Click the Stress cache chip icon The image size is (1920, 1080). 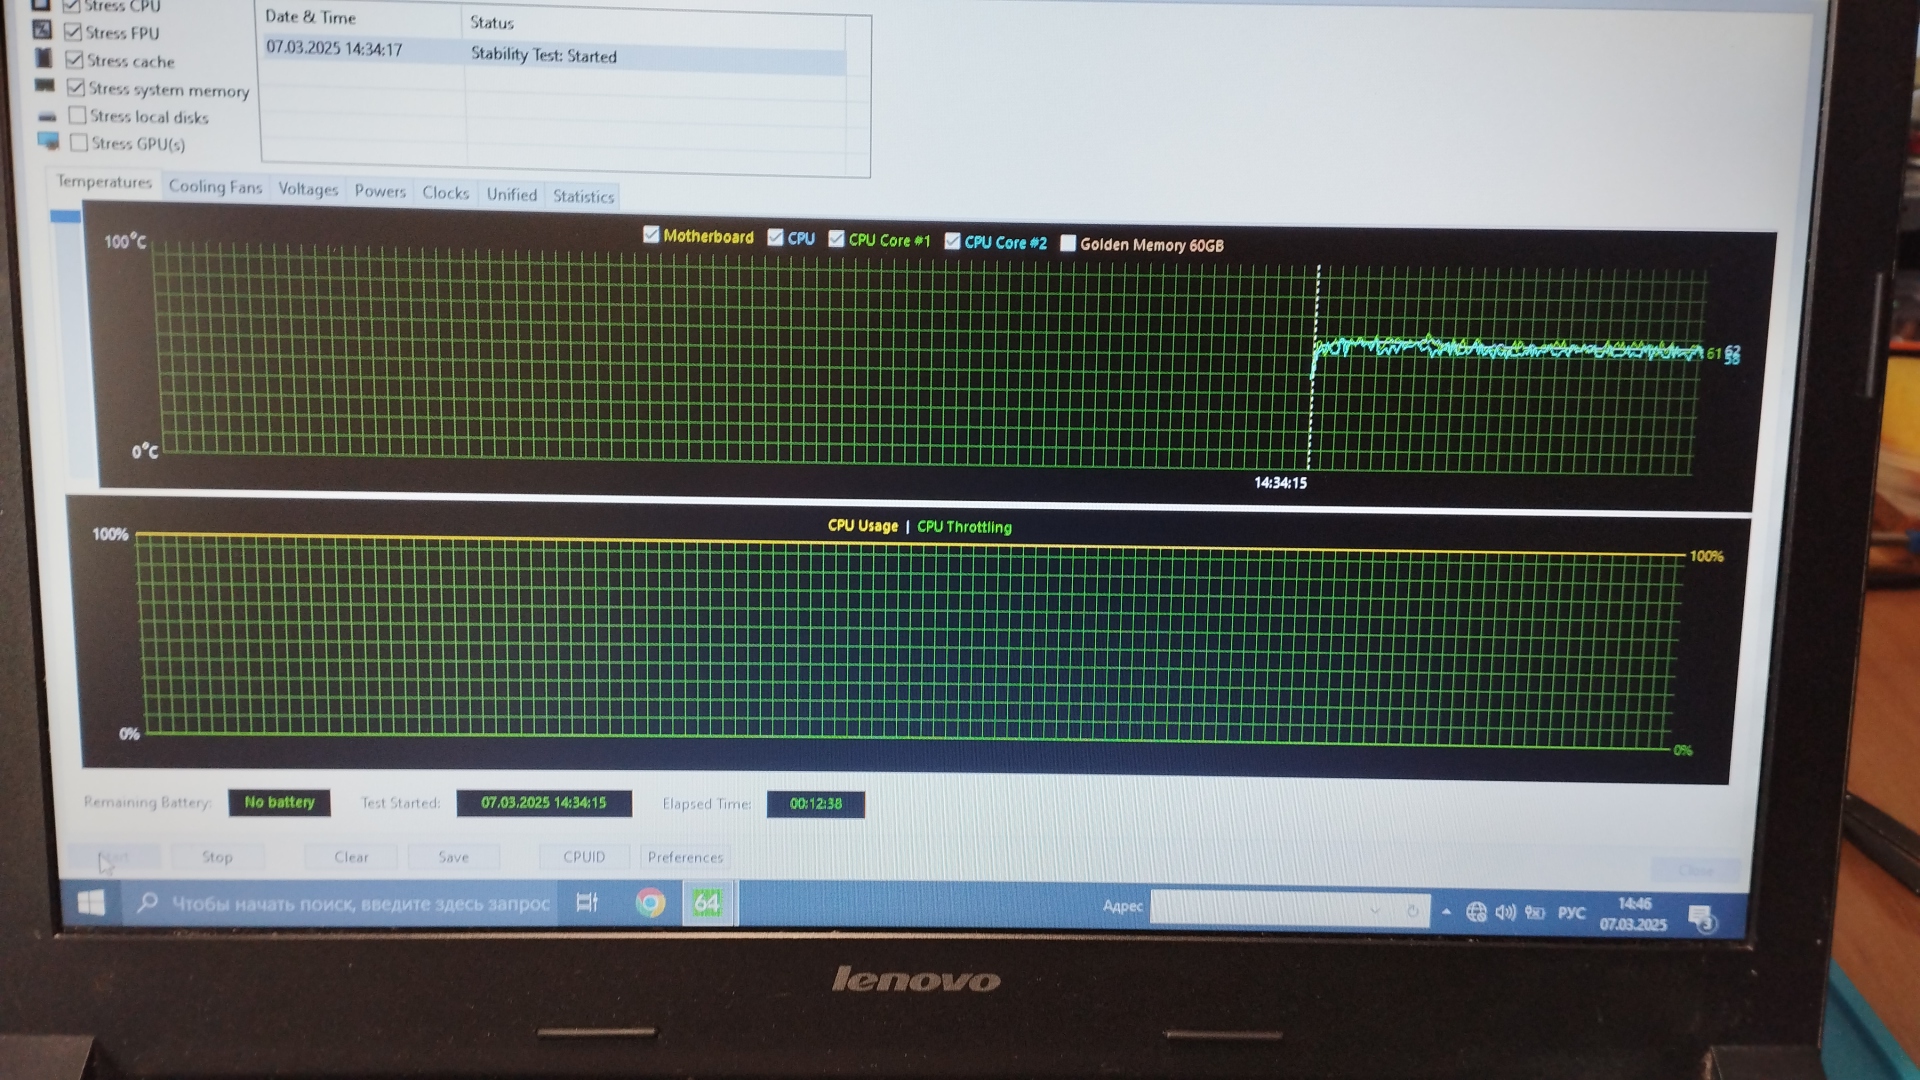point(44,58)
